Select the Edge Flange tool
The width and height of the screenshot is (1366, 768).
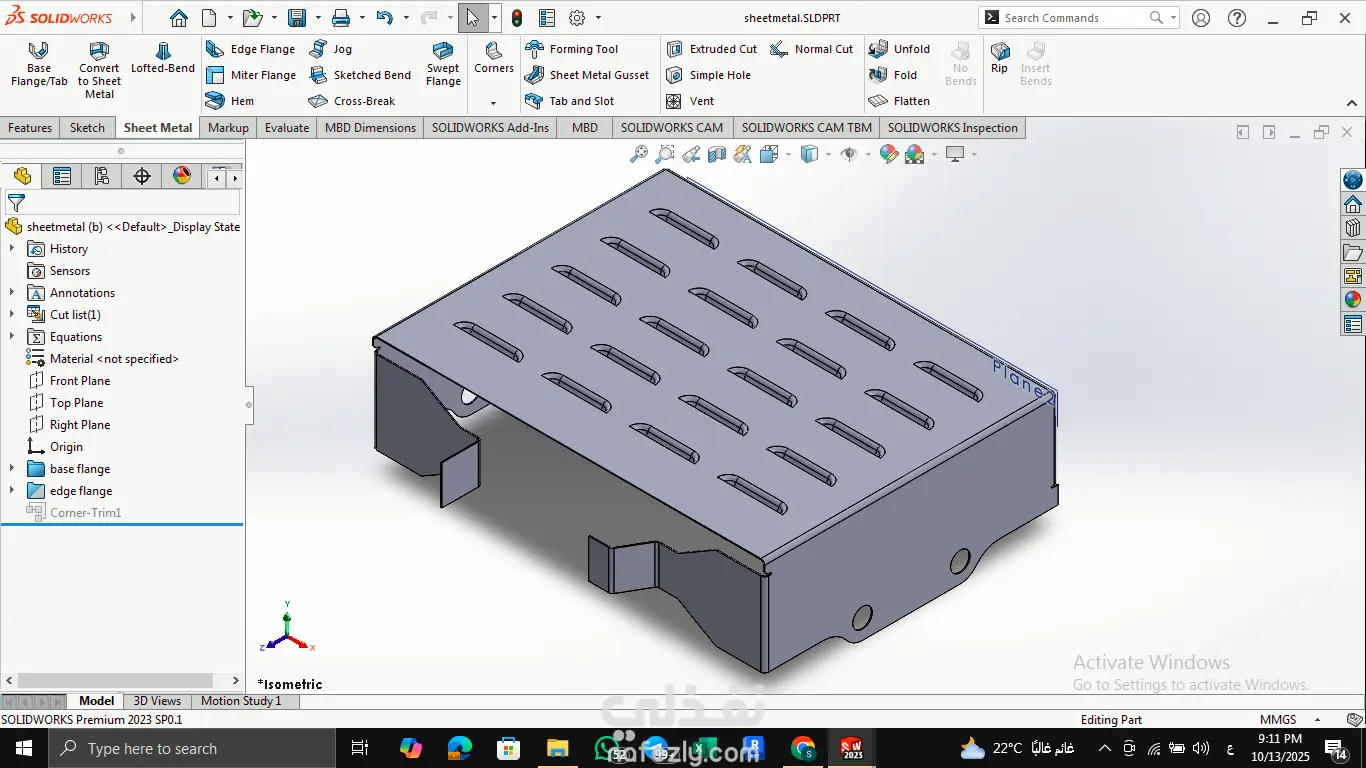[251, 49]
